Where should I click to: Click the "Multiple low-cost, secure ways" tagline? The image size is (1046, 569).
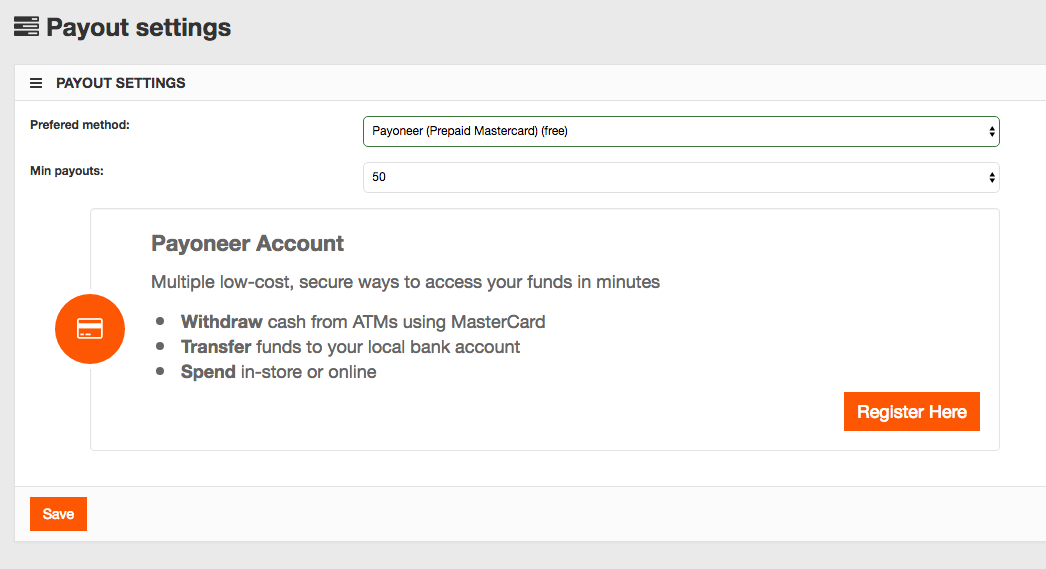(405, 282)
